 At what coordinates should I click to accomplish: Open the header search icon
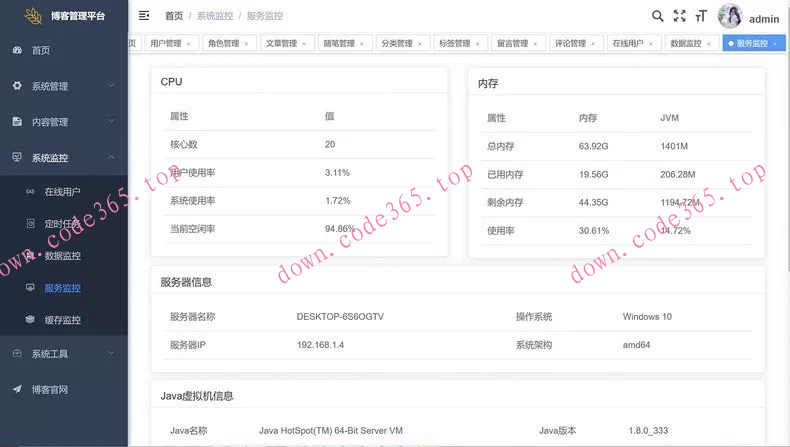point(657,16)
